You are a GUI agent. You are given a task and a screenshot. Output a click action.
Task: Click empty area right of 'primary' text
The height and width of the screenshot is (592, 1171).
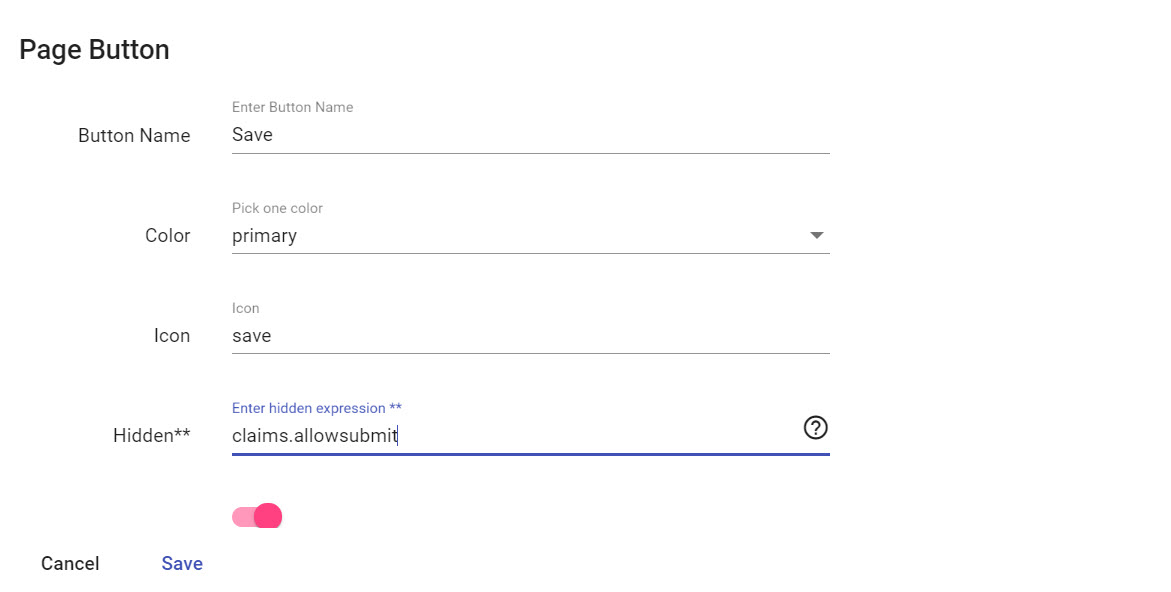pyautogui.click(x=553, y=236)
